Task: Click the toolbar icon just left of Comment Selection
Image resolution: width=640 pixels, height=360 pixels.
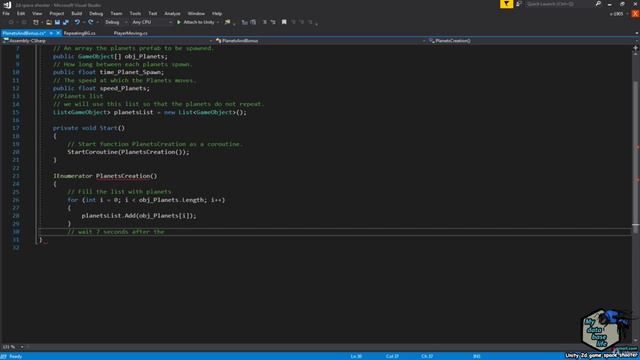Action: 253,22
